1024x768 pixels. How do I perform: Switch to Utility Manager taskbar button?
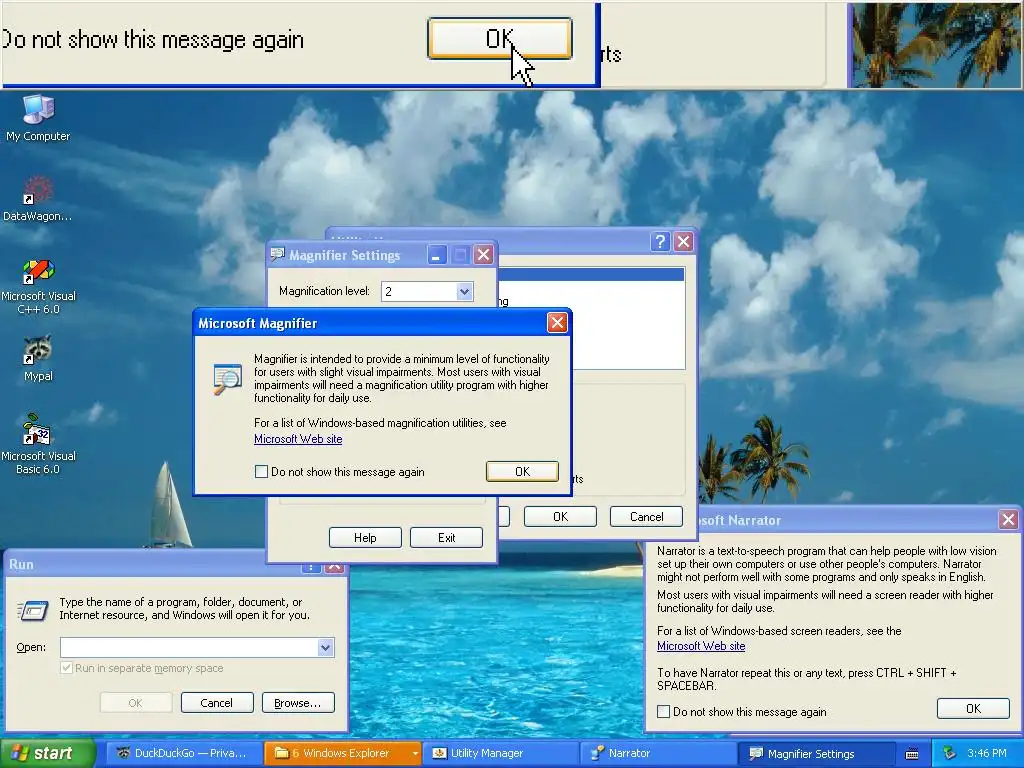point(501,753)
